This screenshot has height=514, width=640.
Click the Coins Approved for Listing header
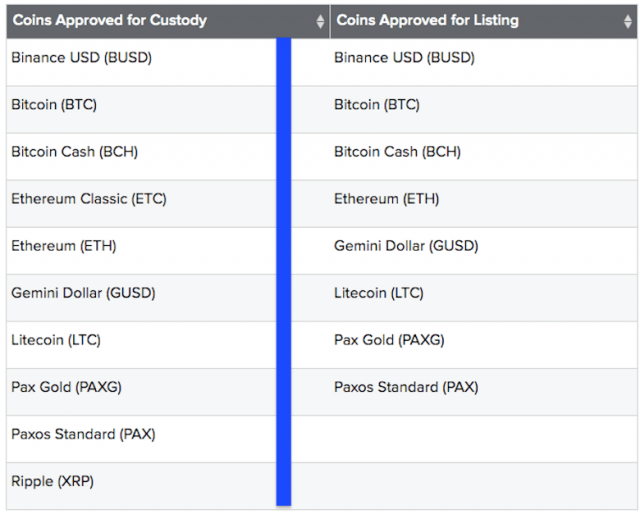(x=427, y=20)
